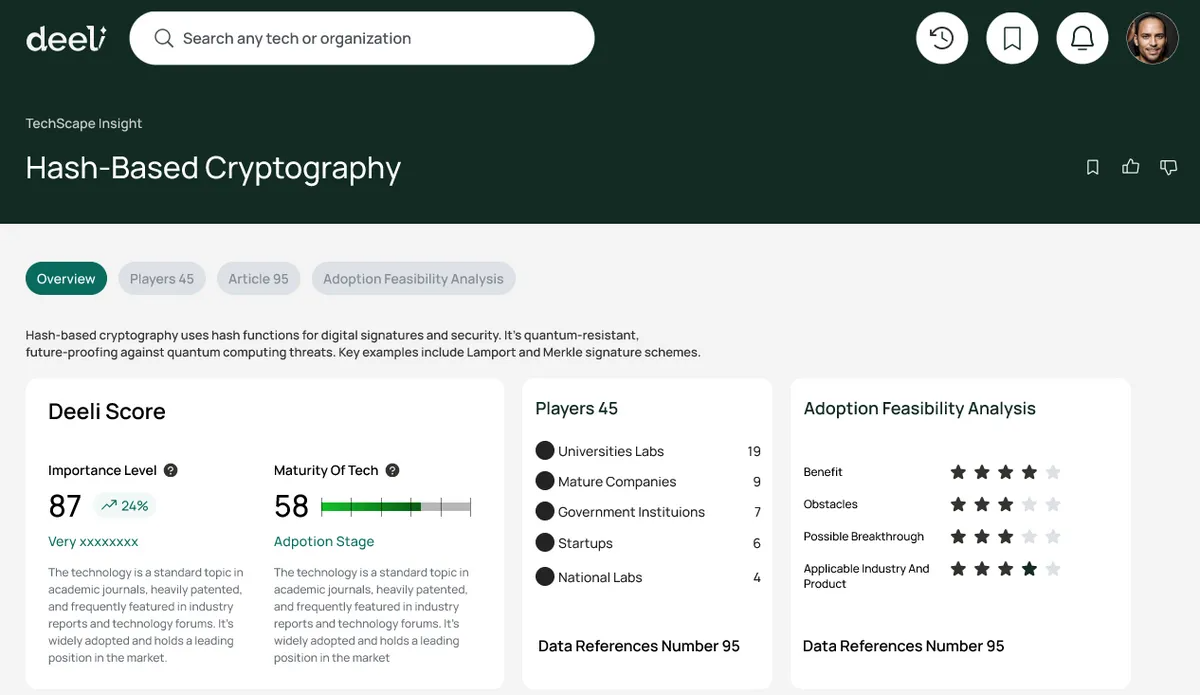Click the Universities Labs count 19
Viewport: 1200px width, 695px height.
[754, 451]
